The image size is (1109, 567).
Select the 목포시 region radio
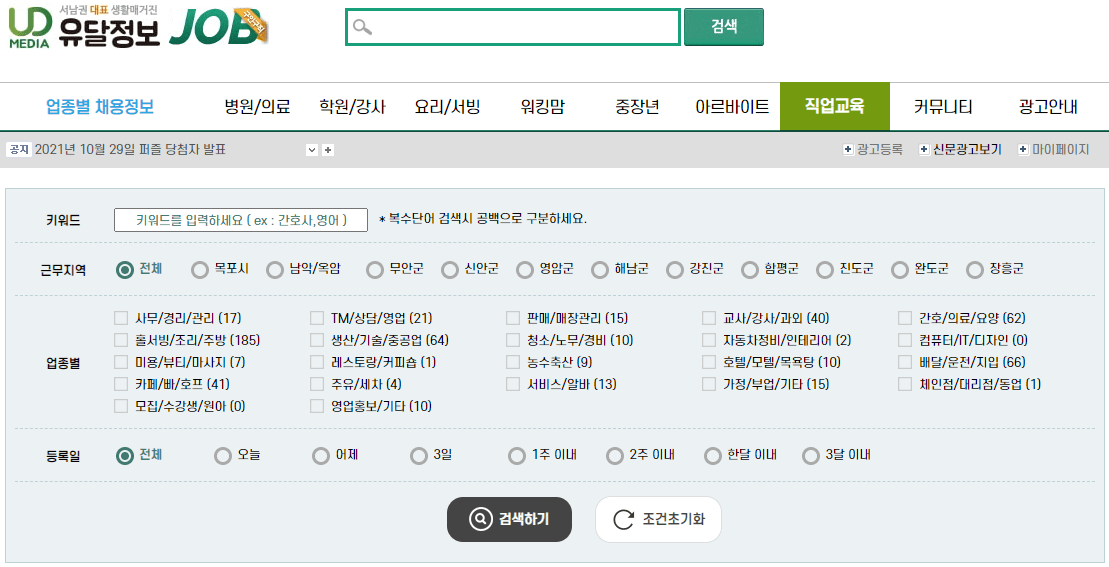click(x=199, y=269)
